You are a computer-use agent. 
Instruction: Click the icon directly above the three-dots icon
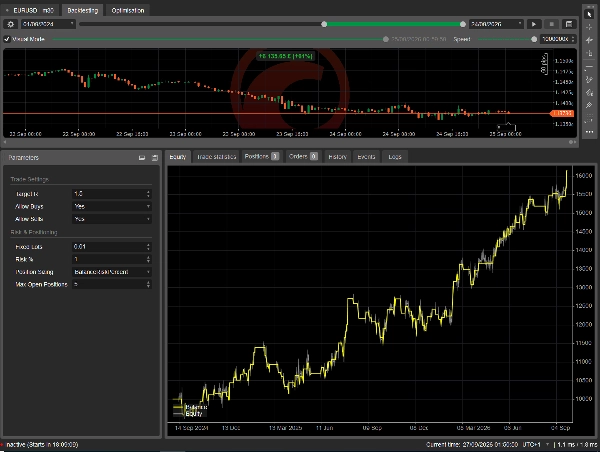pos(589,120)
